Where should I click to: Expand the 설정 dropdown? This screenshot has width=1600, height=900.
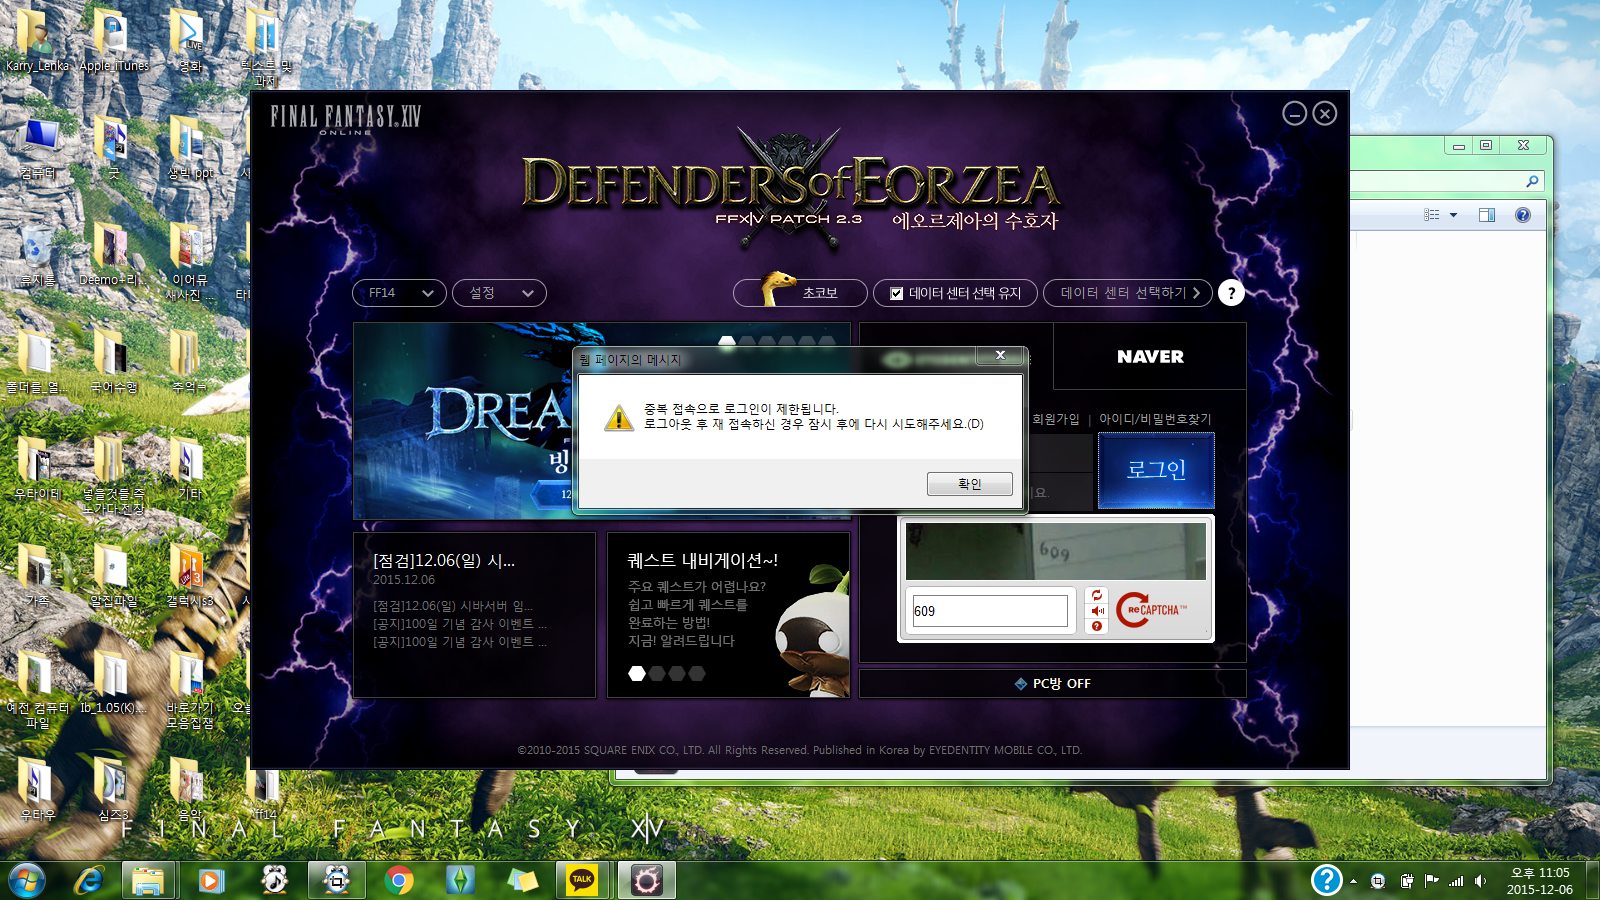tap(499, 293)
